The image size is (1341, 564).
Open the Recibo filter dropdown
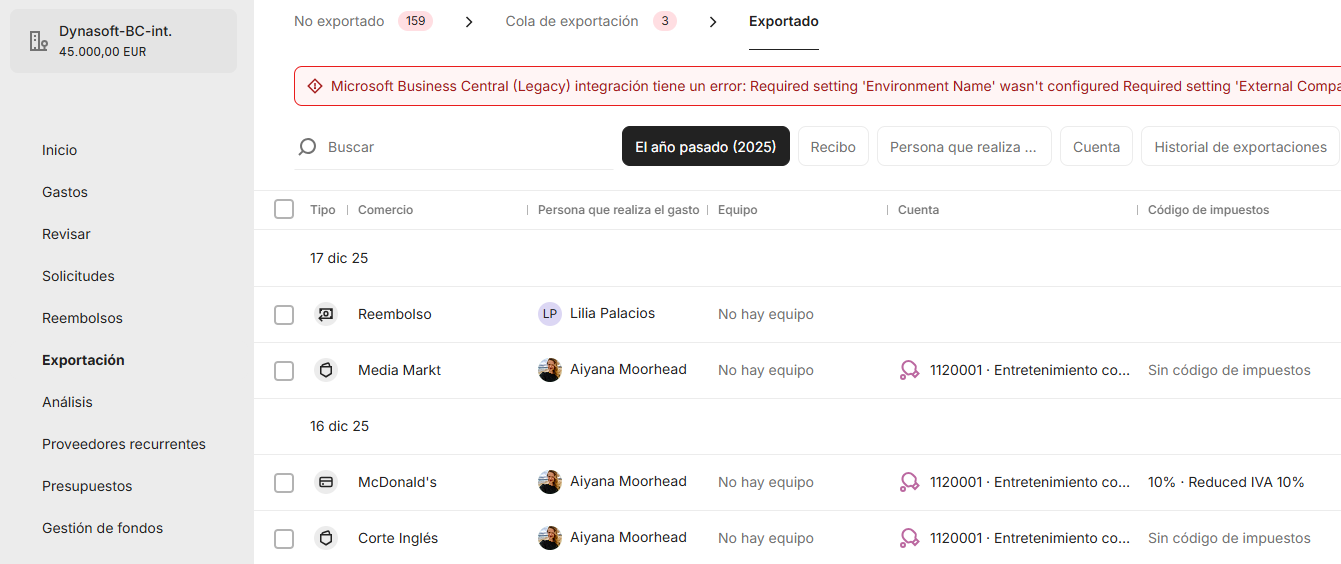833,147
